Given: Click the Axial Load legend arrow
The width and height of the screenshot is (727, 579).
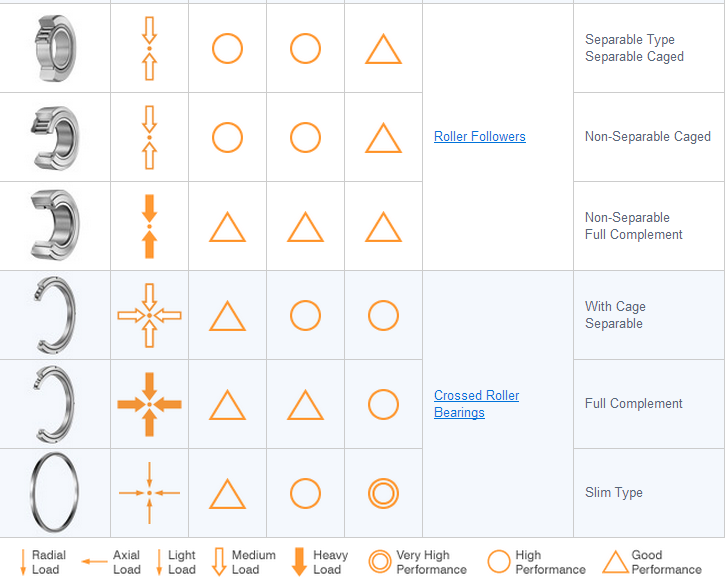Looking at the screenshot, I should point(95,562).
